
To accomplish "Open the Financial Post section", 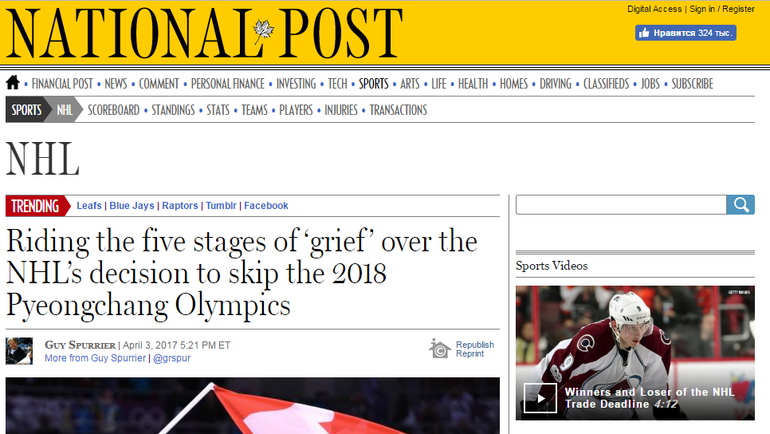I will [x=61, y=84].
